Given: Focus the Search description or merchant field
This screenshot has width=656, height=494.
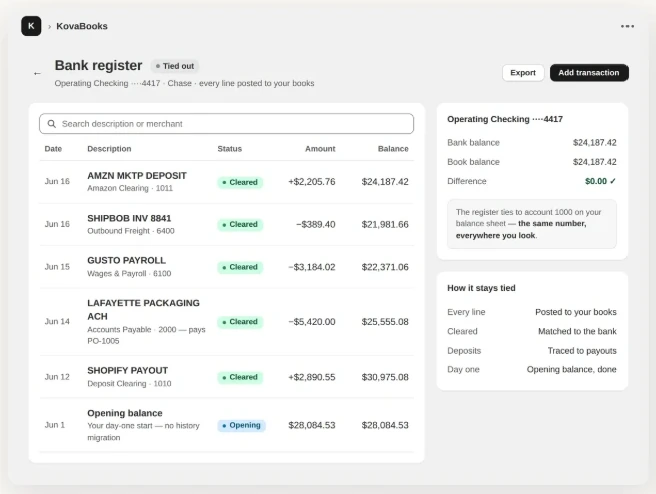Looking at the screenshot, I should (x=226, y=124).
